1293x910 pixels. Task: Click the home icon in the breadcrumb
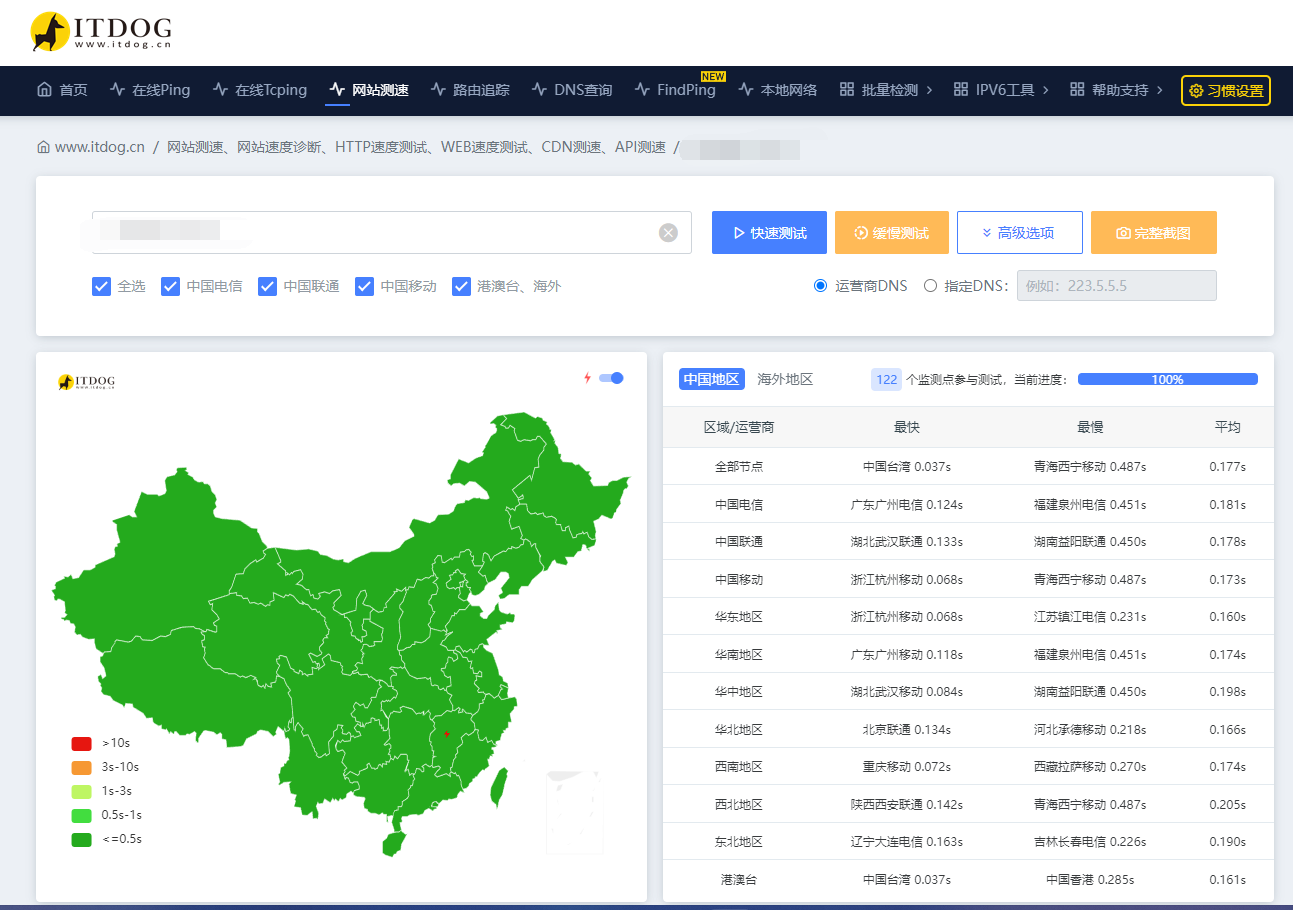coord(43,147)
